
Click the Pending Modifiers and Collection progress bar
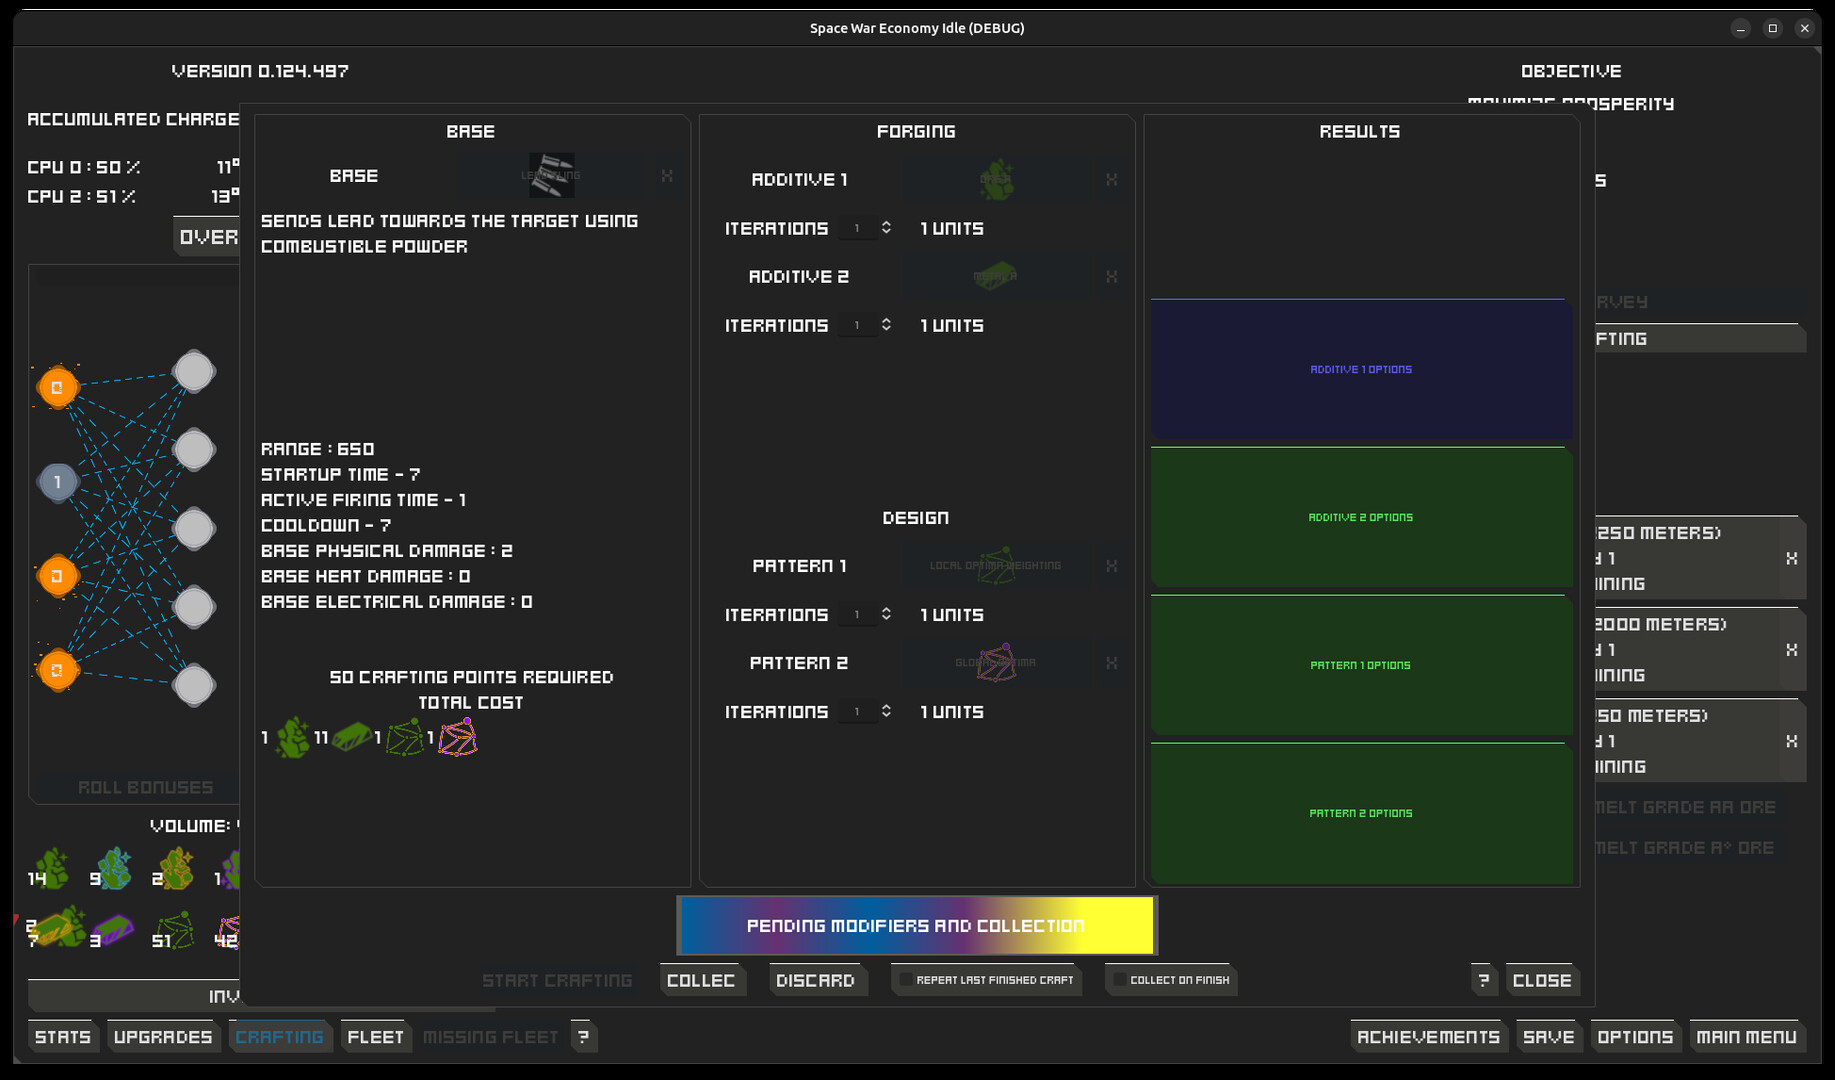pos(916,925)
